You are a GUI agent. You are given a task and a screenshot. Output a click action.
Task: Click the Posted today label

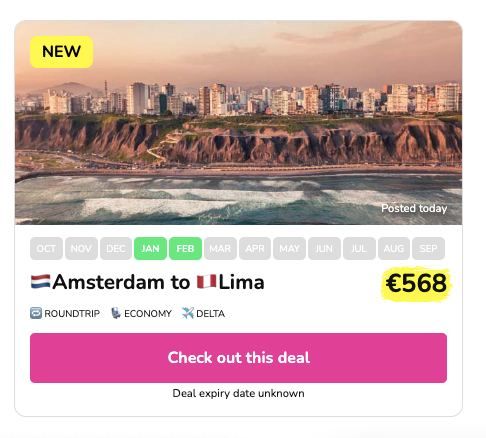[x=414, y=208]
